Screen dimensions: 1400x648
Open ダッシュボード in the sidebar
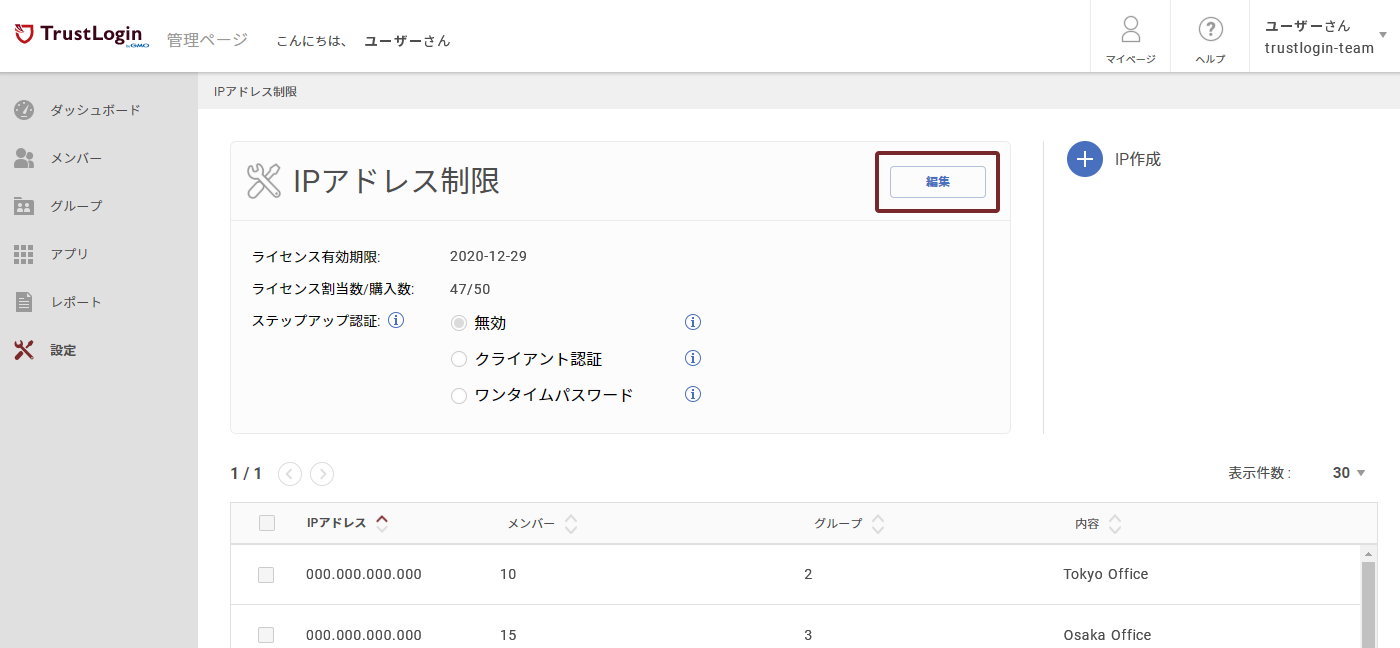click(95, 110)
